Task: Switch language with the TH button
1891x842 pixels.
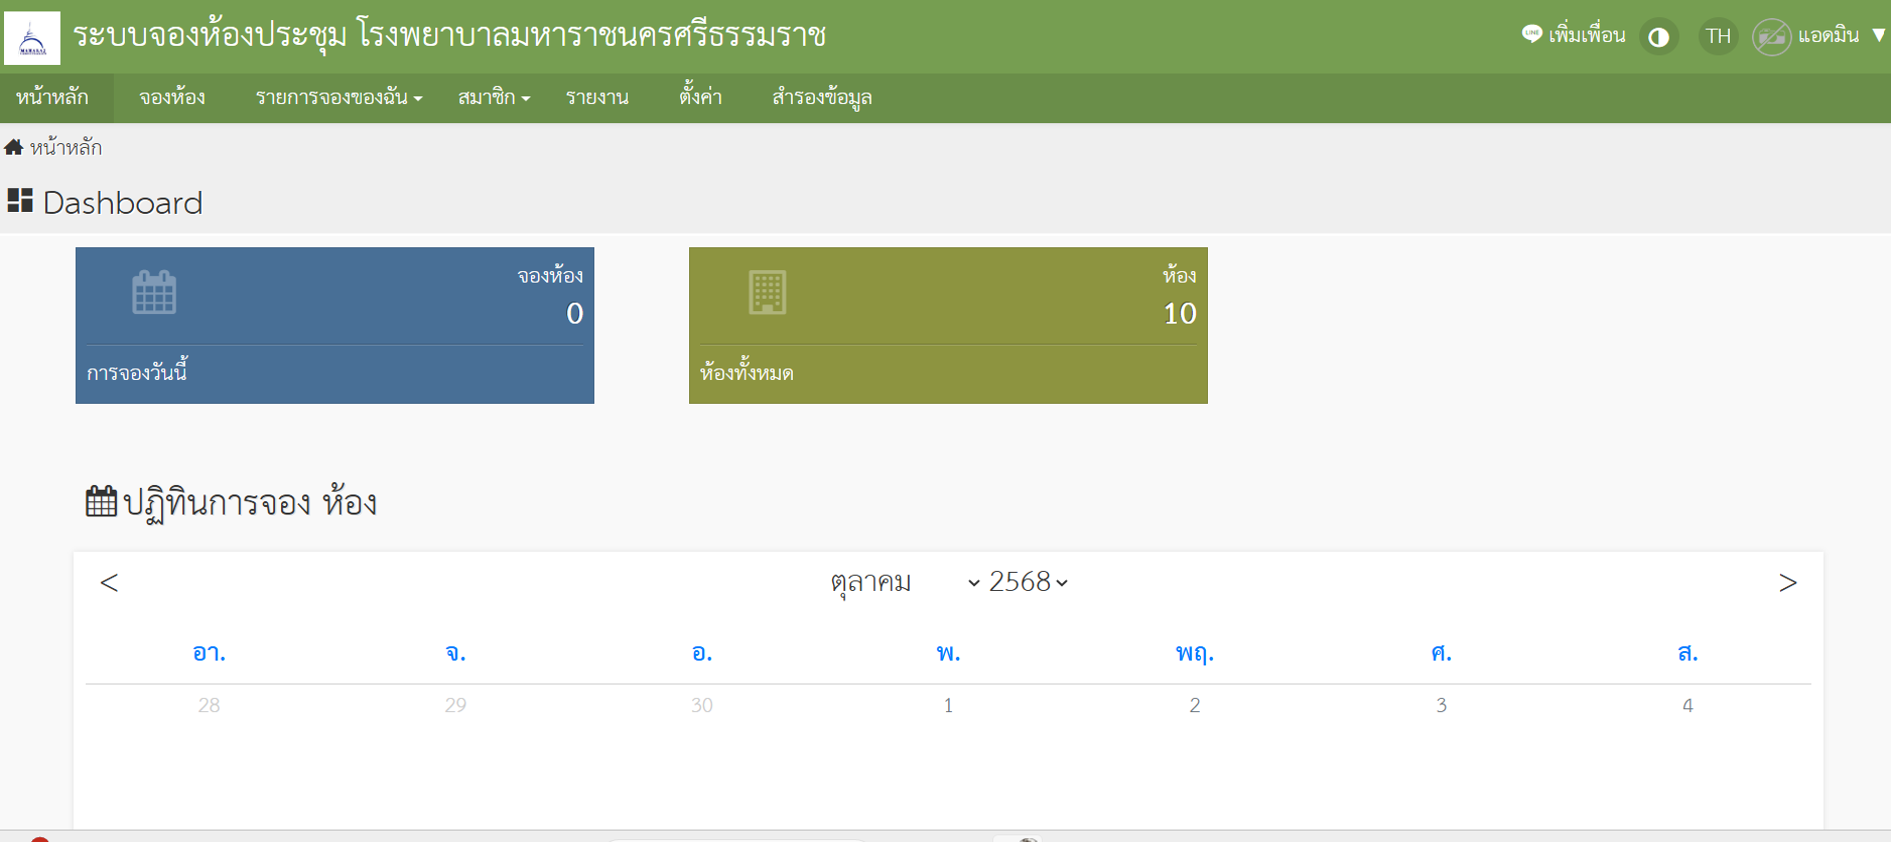Action: (x=1718, y=37)
